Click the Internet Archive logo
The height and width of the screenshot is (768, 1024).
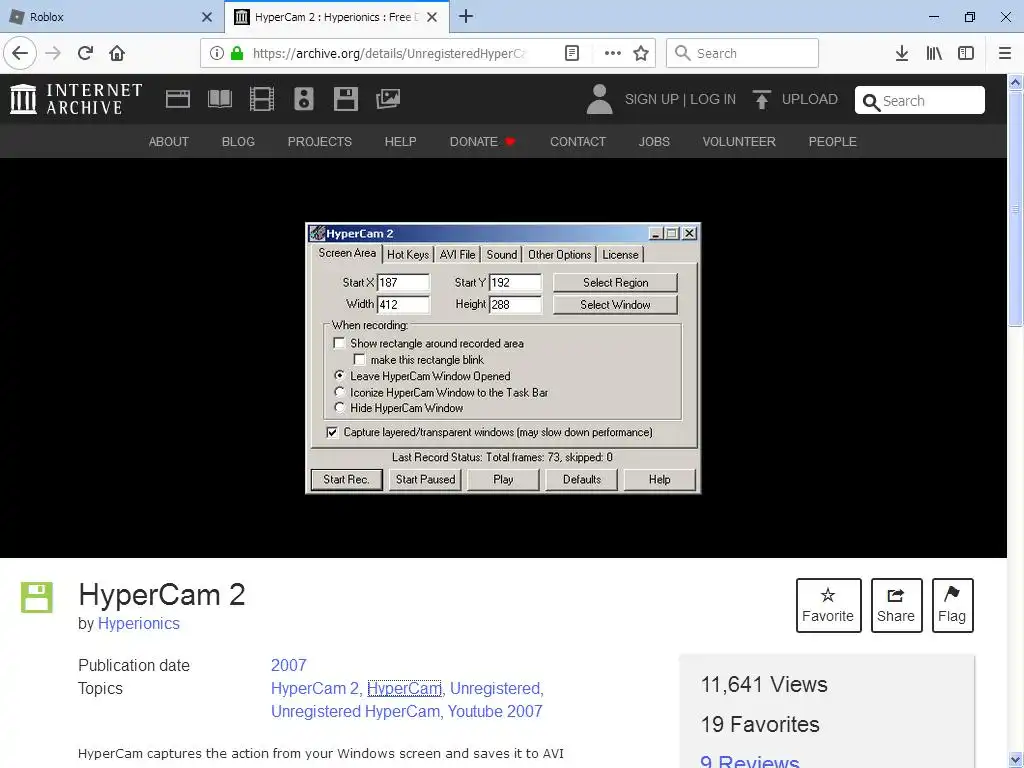pos(76,99)
